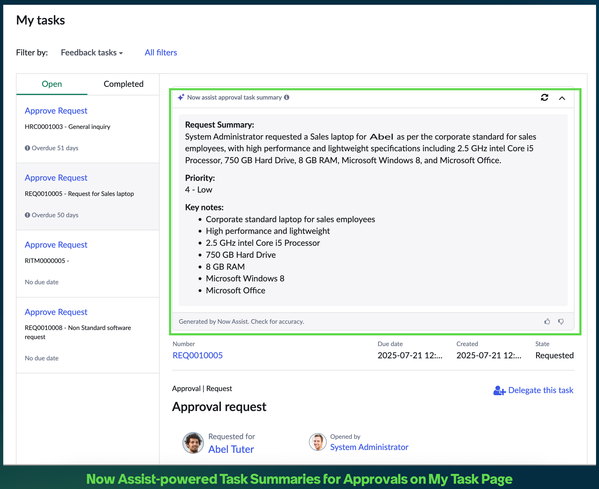Click the '750 GB Hard Drive' bullet

coord(241,255)
